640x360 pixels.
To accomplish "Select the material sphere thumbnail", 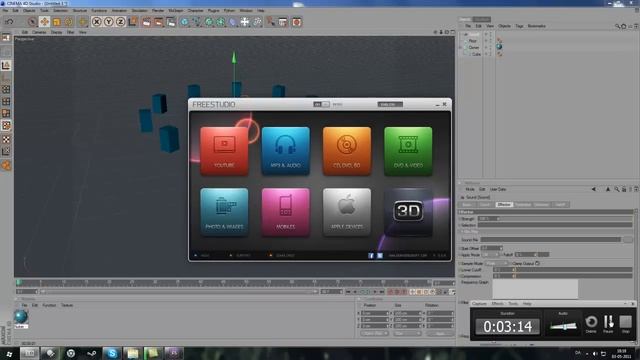I will (x=21, y=316).
